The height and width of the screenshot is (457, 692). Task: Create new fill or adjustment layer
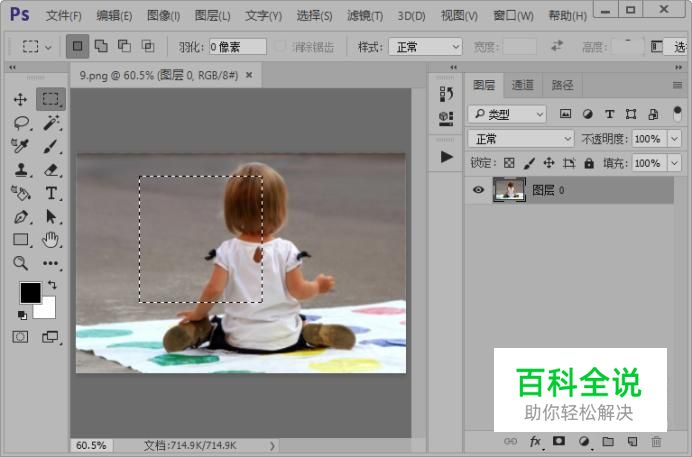tap(584, 441)
